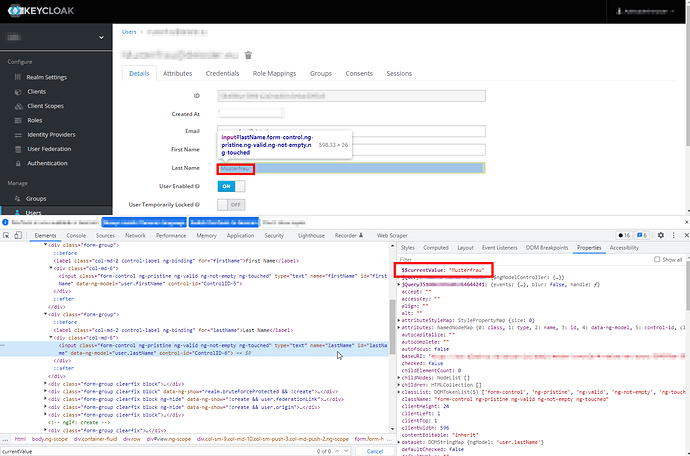Screen dimensions: 690x456
Task: Toggle the User Enabled switch
Action: [230, 186]
